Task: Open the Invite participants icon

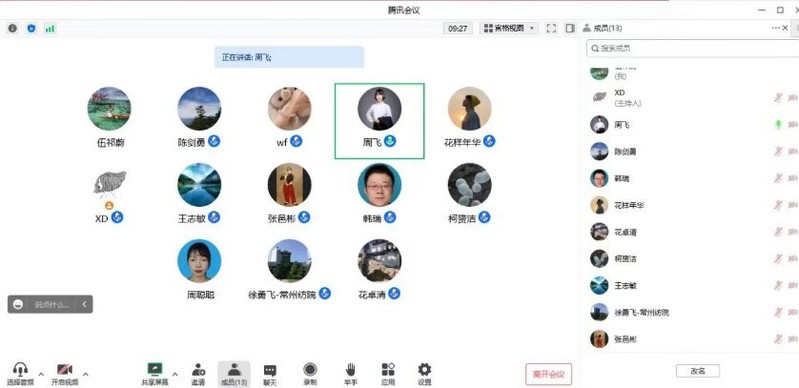Action: pos(198,374)
